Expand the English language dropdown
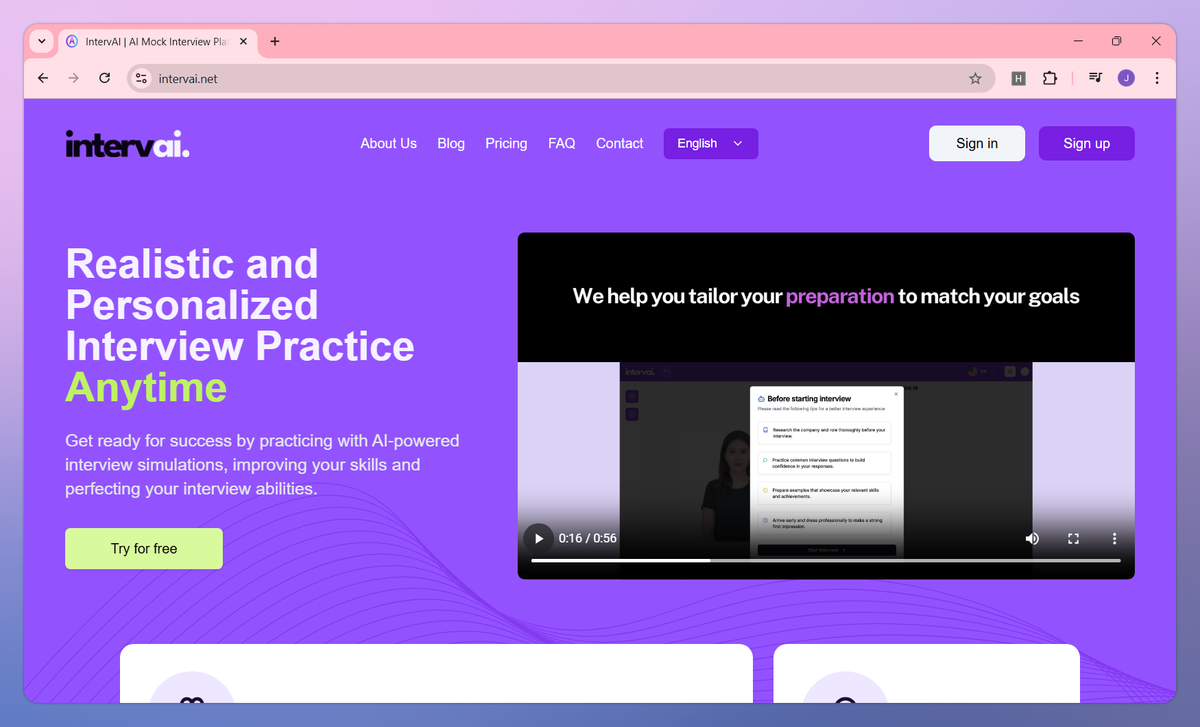Screen dimensions: 1200x727 click(x=711, y=143)
